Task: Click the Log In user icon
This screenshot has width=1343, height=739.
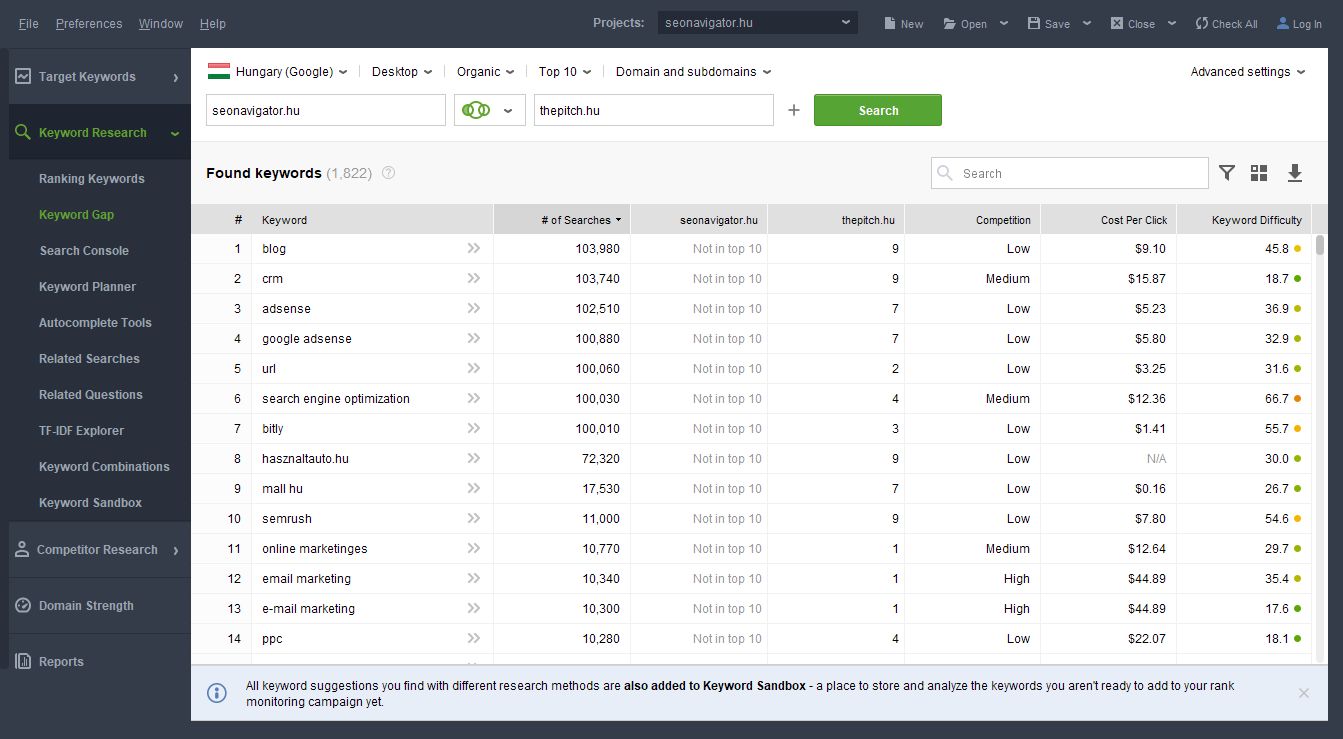Action: [x=1283, y=23]
